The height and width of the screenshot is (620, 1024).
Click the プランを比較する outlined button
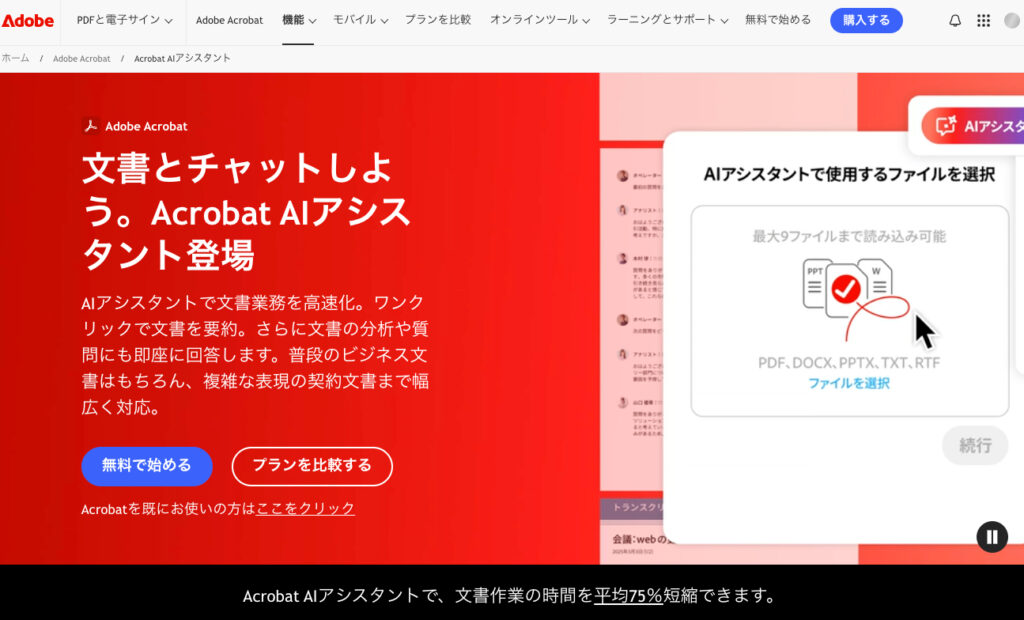(x=312, y=466)
